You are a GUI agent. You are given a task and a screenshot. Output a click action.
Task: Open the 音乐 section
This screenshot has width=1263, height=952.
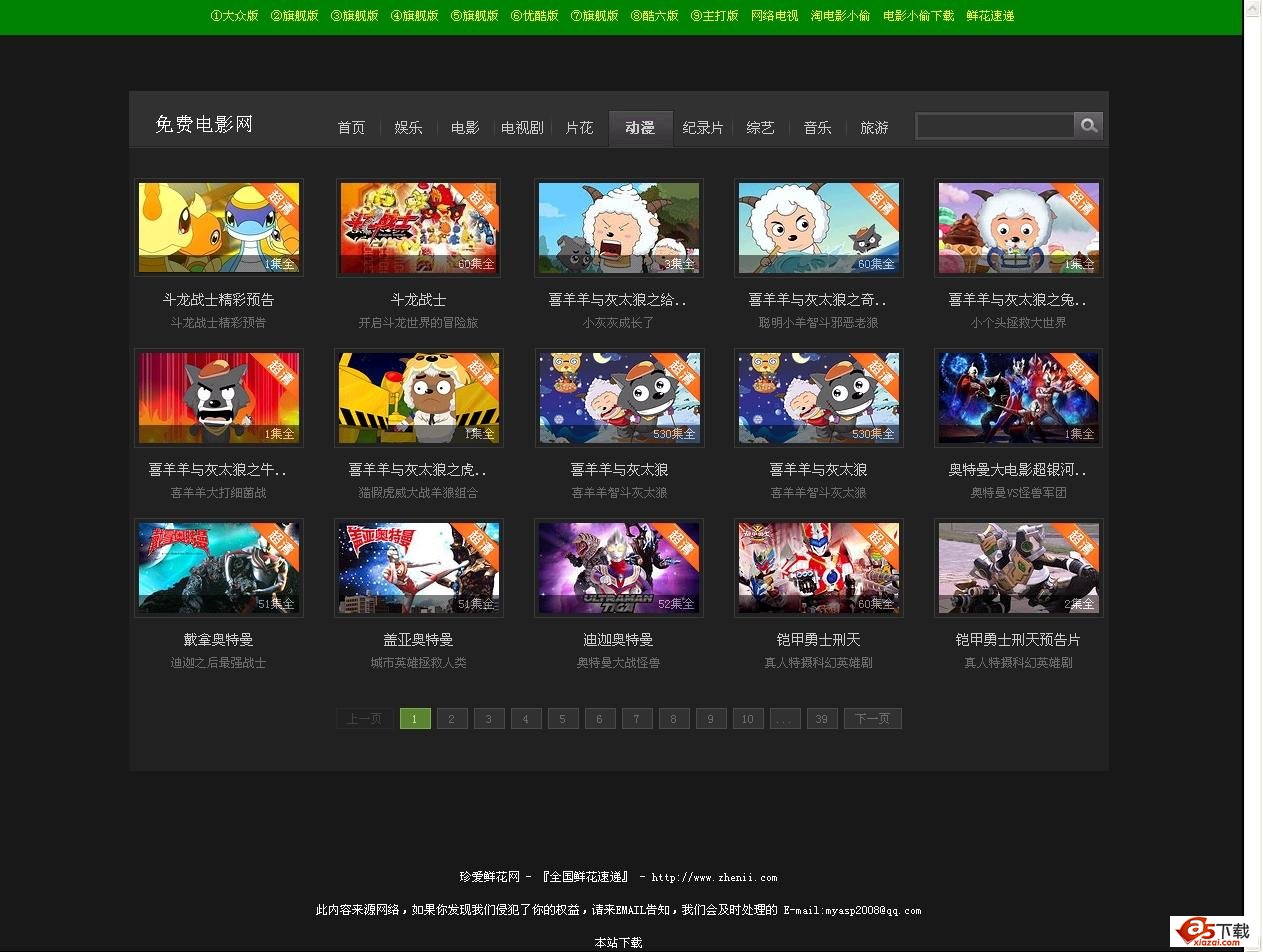(x=816, y=127)
